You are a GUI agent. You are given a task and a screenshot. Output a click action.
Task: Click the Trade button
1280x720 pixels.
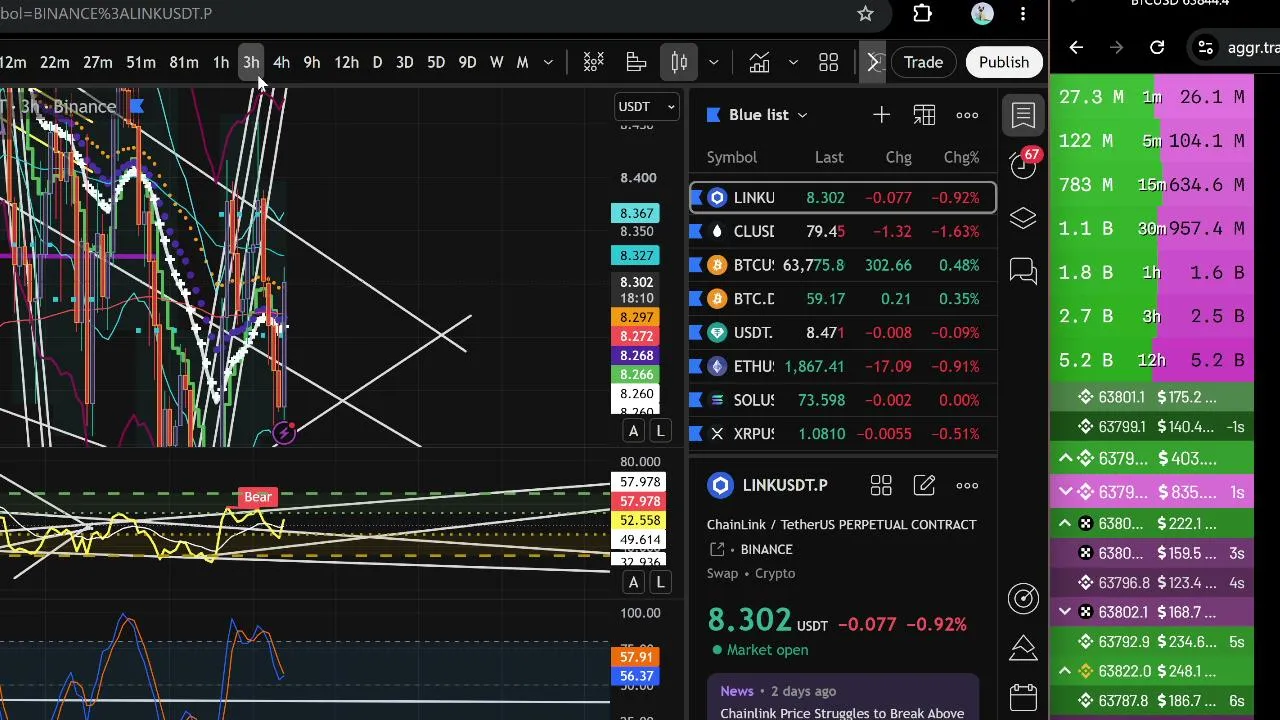coord(923,63)
